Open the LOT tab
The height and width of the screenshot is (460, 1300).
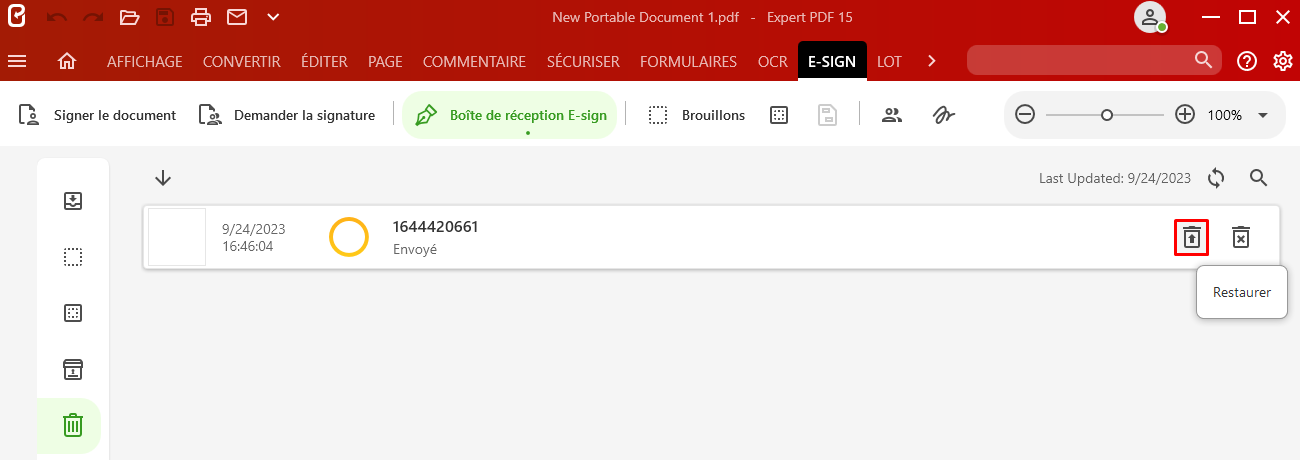(x=889, y=61)
